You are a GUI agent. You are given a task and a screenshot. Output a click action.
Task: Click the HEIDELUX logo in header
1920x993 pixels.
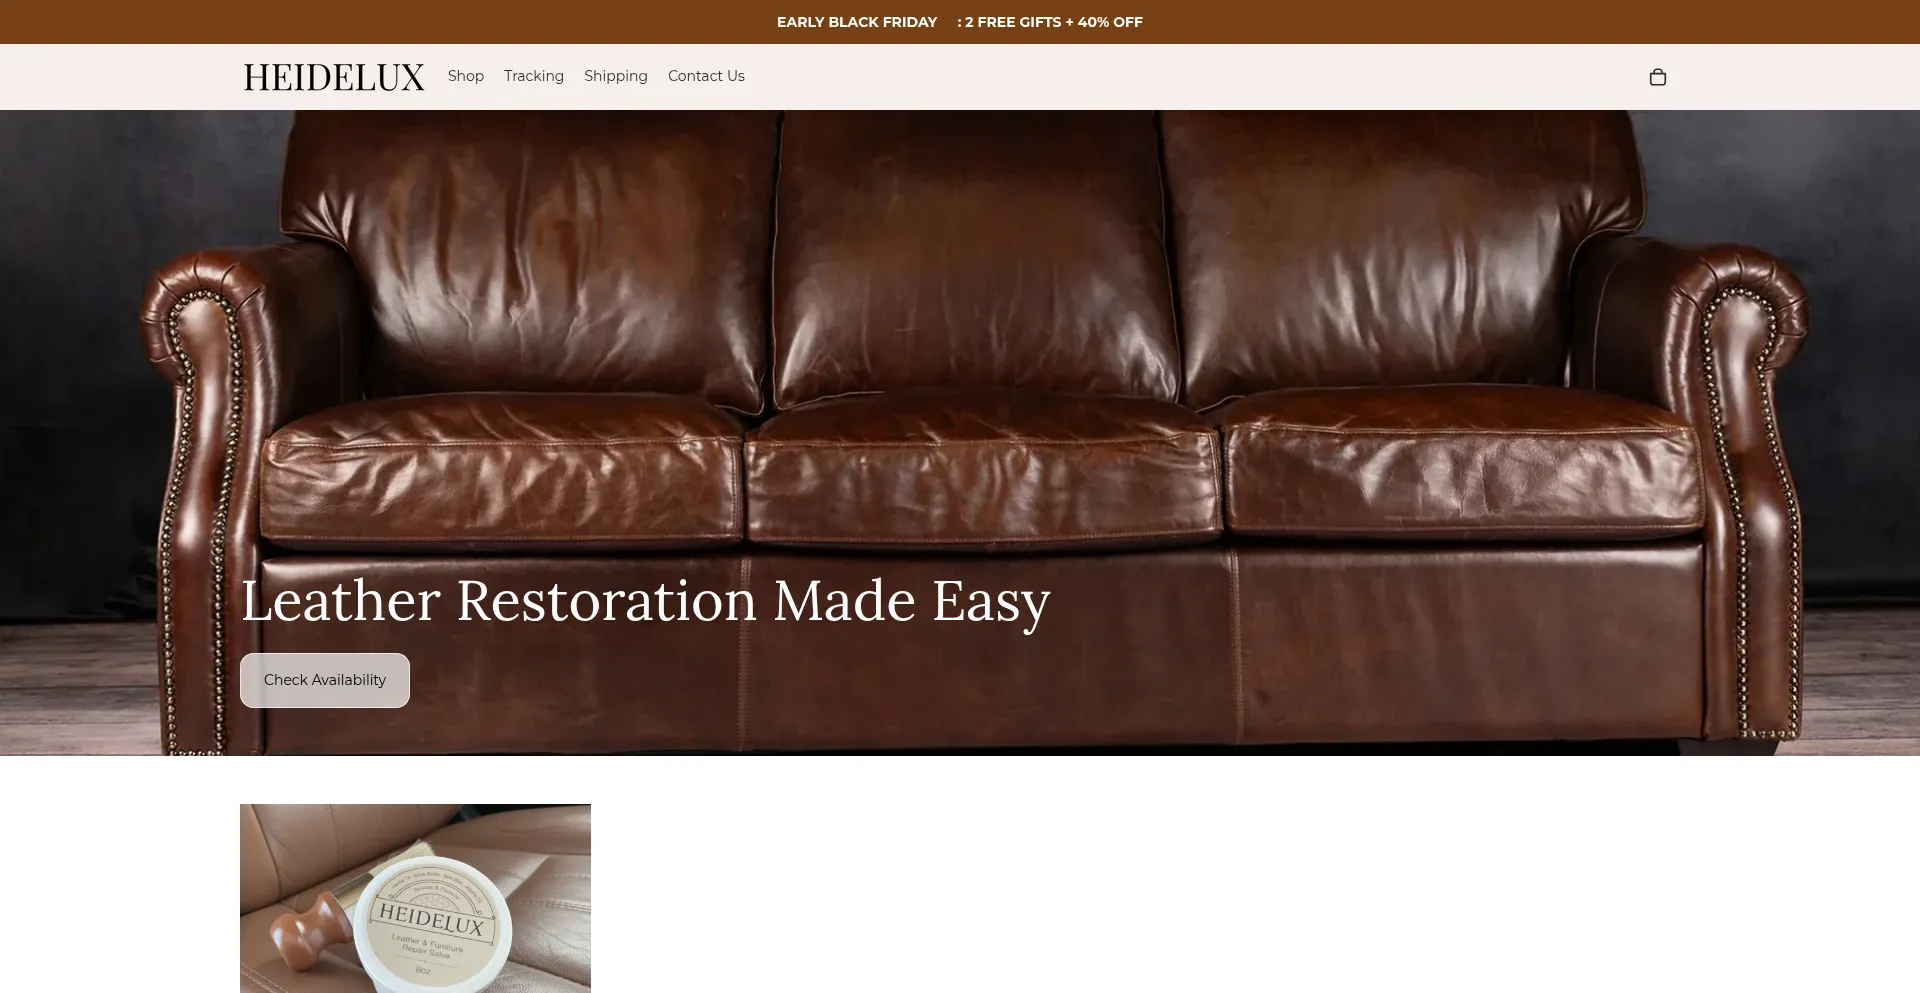point(334,77)
